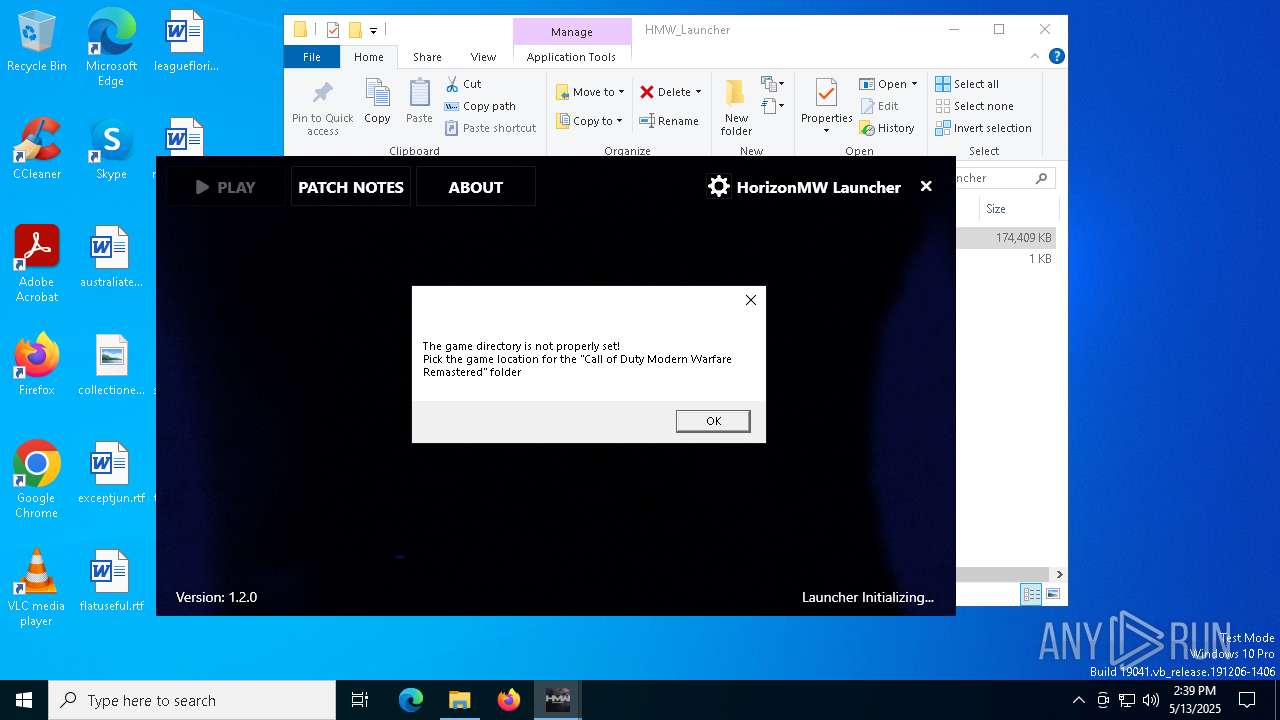Click Edit in ribbon Open group
Screen dimensions: 1280x720
879,106
